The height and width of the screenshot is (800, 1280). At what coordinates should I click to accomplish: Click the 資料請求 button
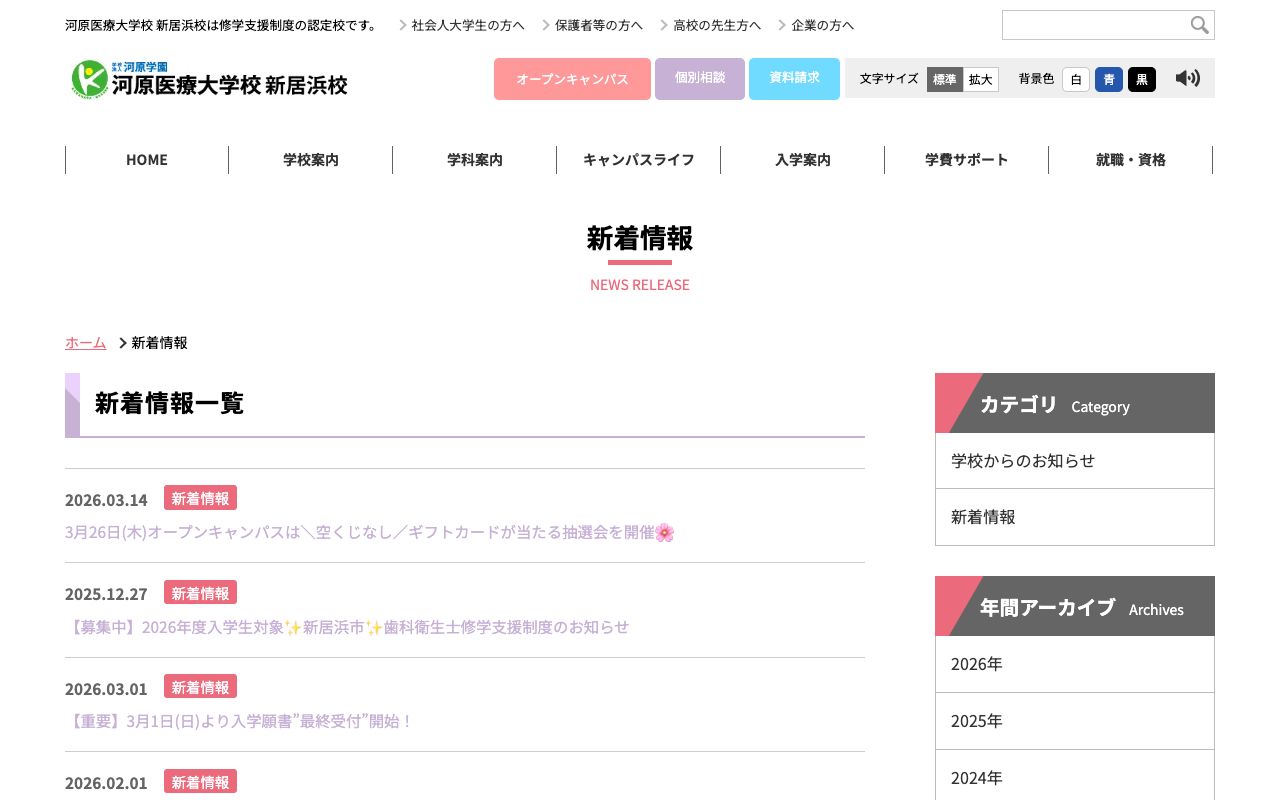click(794, 78)
